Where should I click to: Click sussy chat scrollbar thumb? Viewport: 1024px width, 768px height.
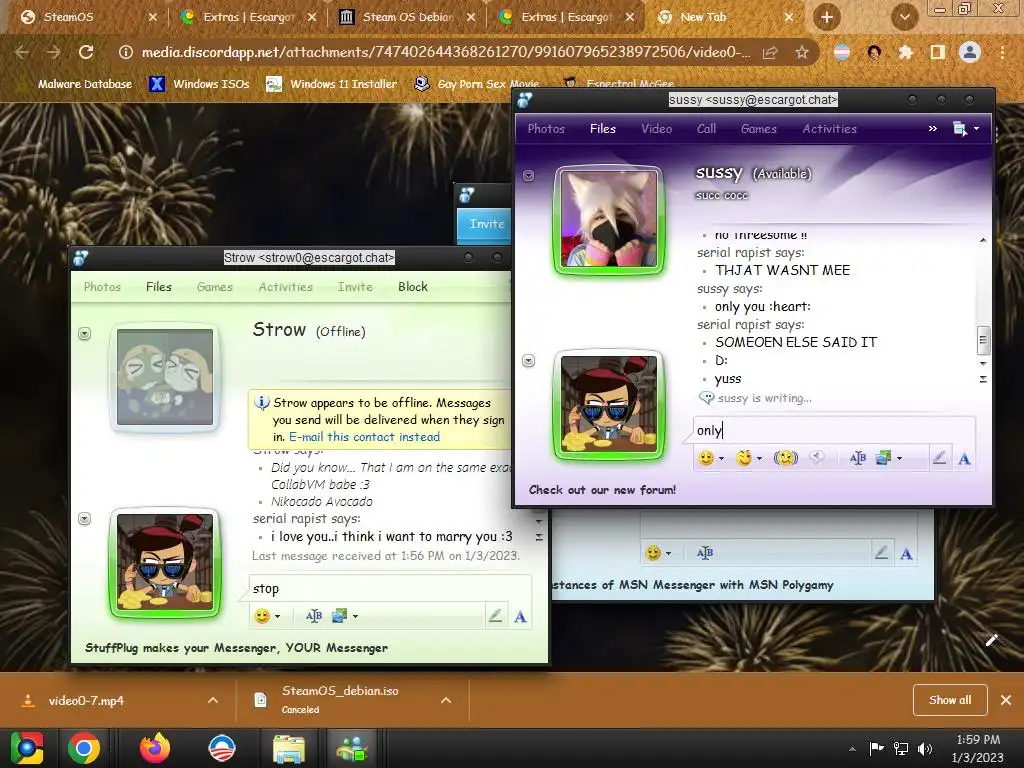tap(982, 340)
